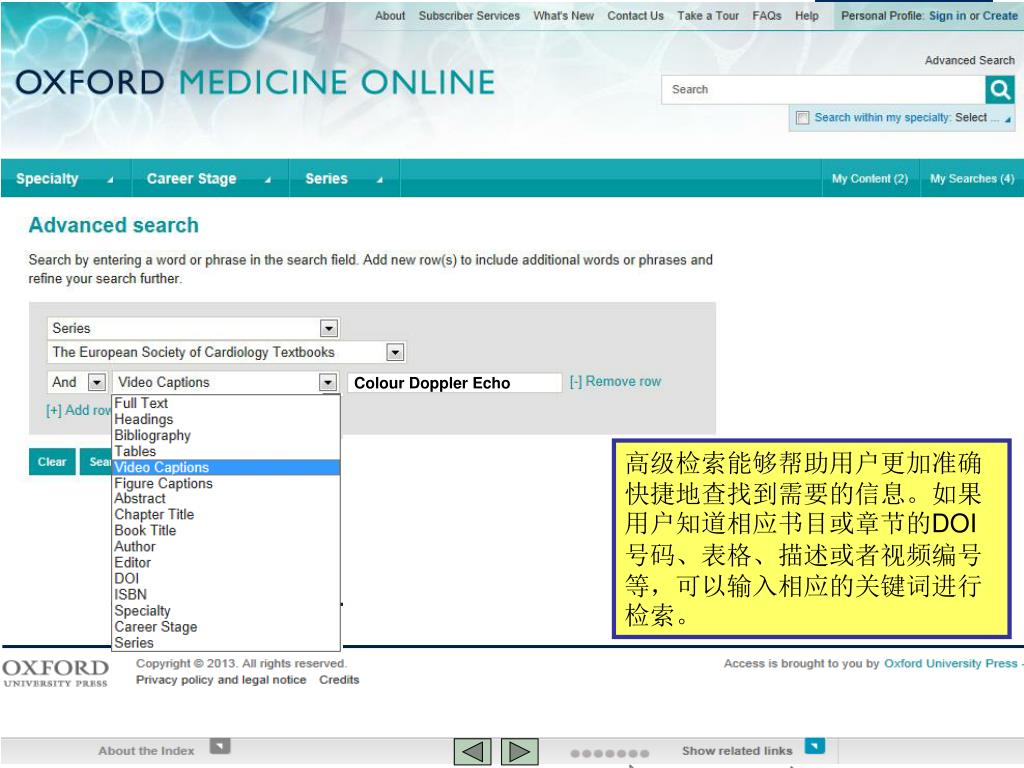Click the About the Index arrow icon
This screenshot has width=1024, height=768.
click(x=220, y=746)
